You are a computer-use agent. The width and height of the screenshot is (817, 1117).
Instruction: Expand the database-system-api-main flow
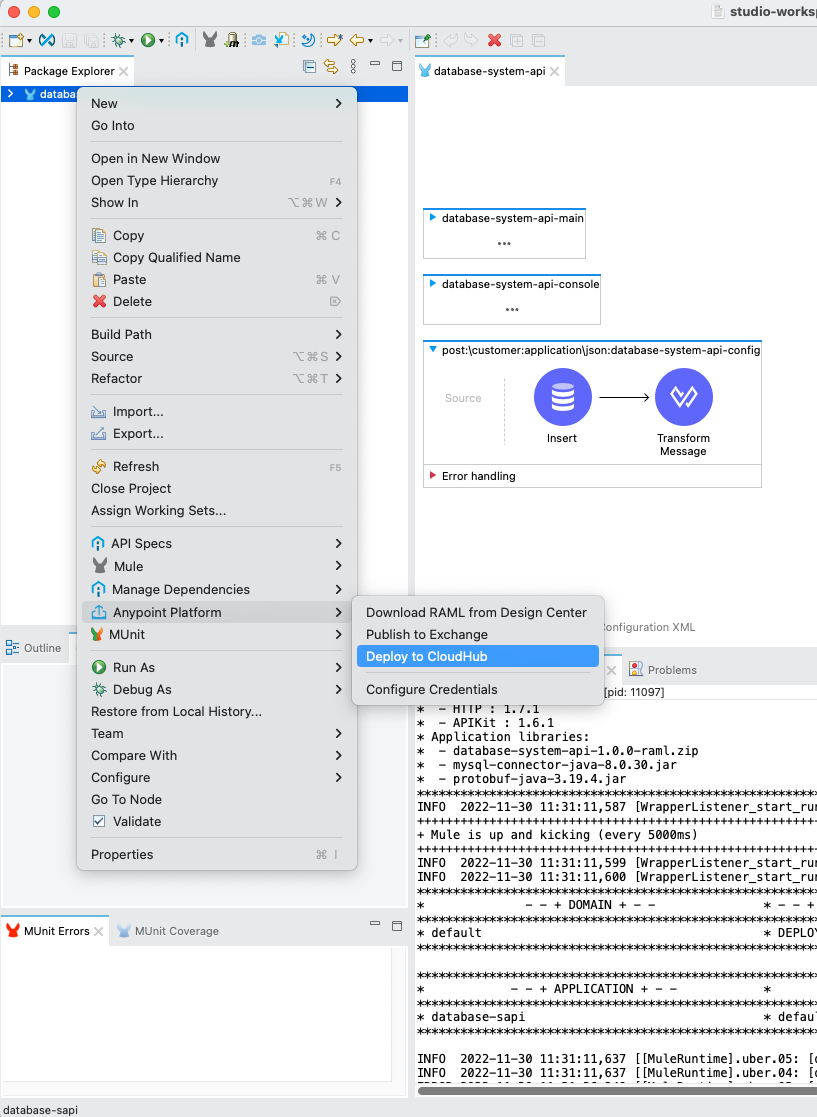(x=433, y=217)
